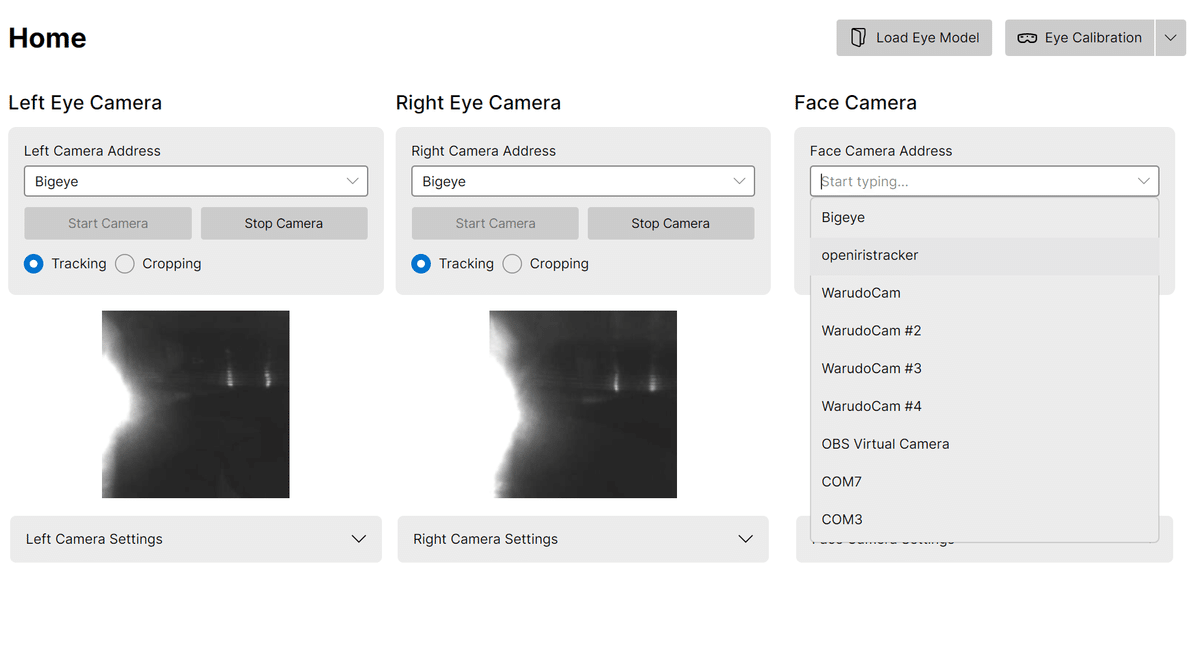
Task: Select Cropping mode for left eye
Action: click(125, 264)
